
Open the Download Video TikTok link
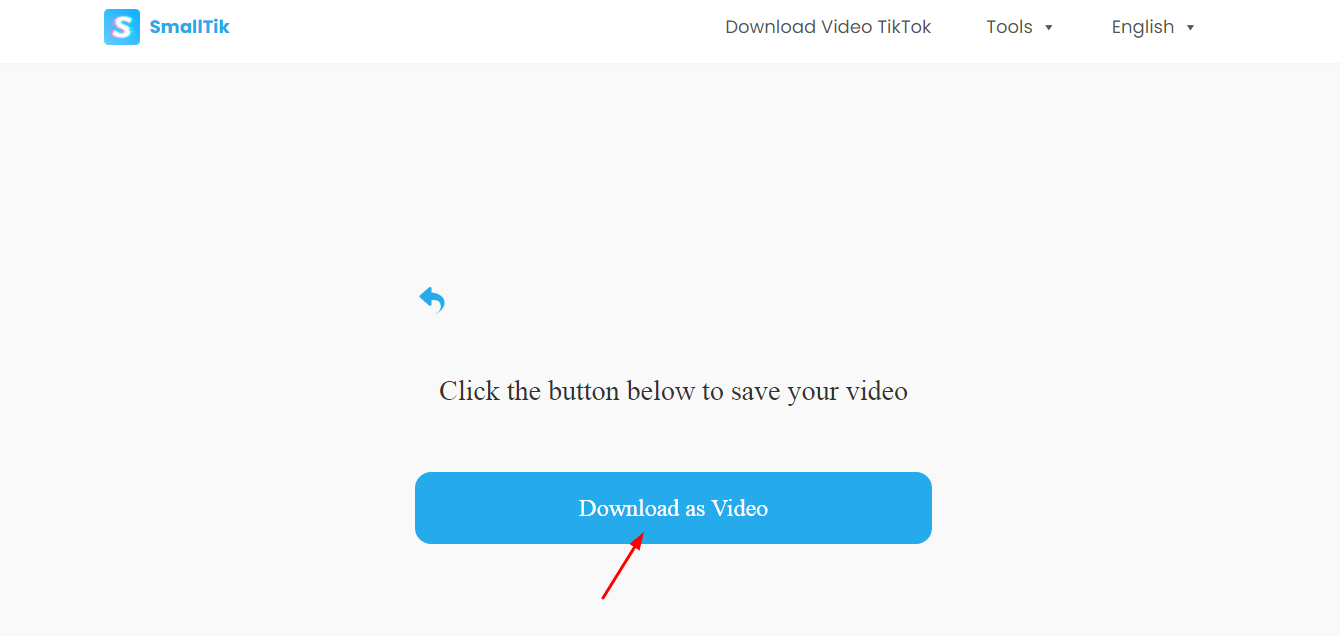click(828, 27)
